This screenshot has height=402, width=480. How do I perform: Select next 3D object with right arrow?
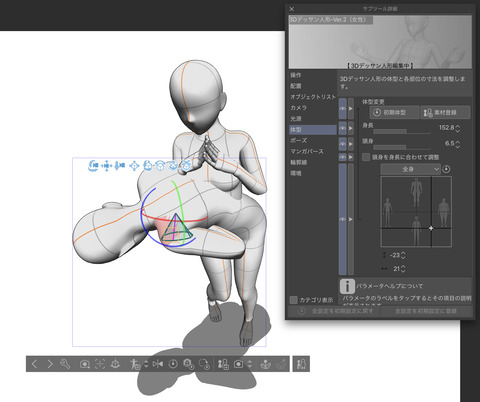coord(50,364)
